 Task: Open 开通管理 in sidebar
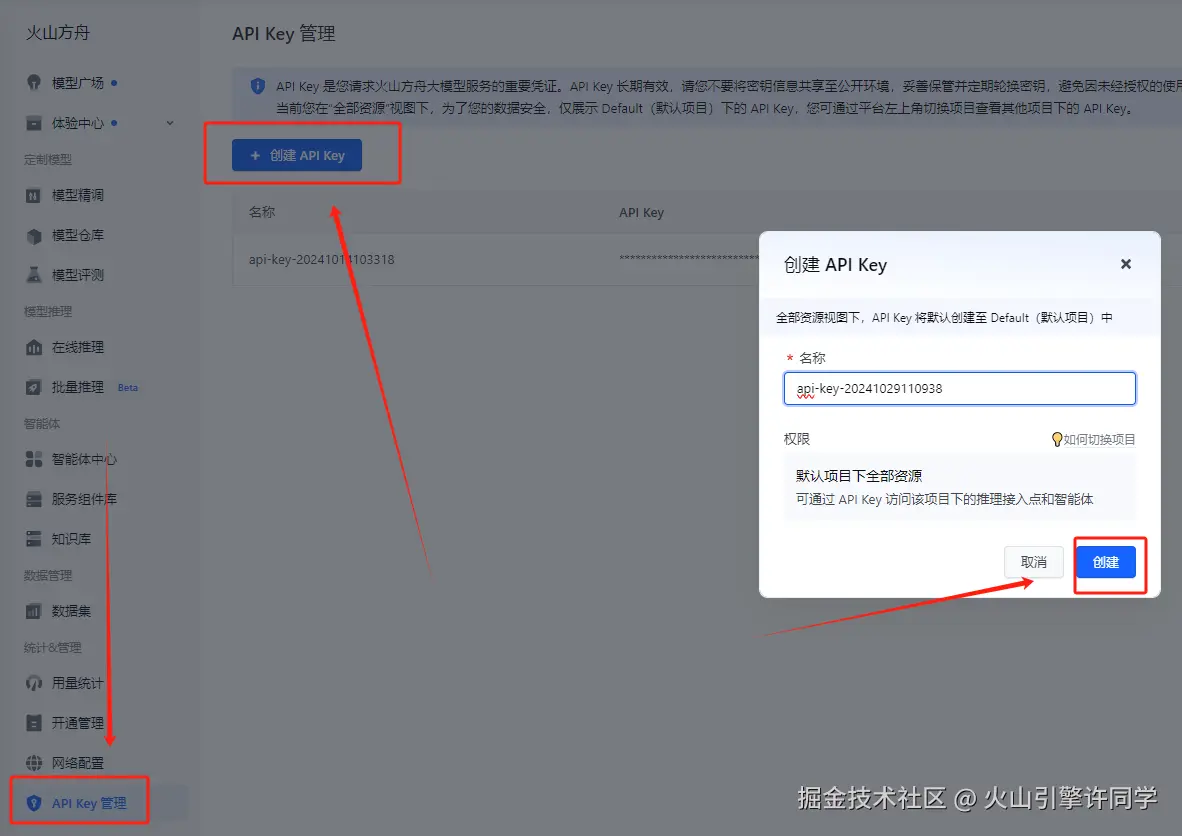point(78,723)
